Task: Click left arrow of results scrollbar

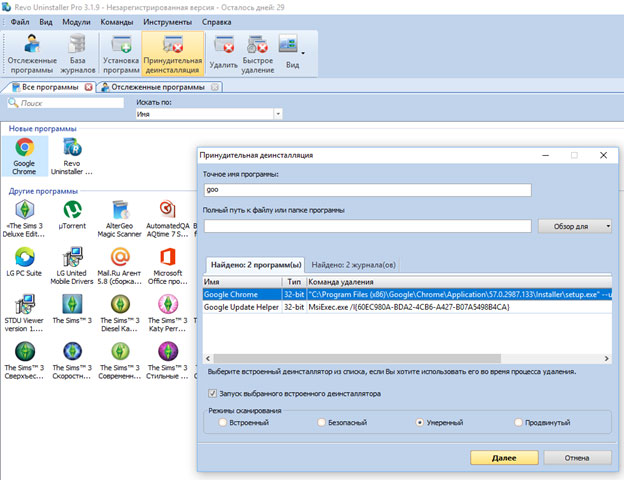Action: pos(208,358)
